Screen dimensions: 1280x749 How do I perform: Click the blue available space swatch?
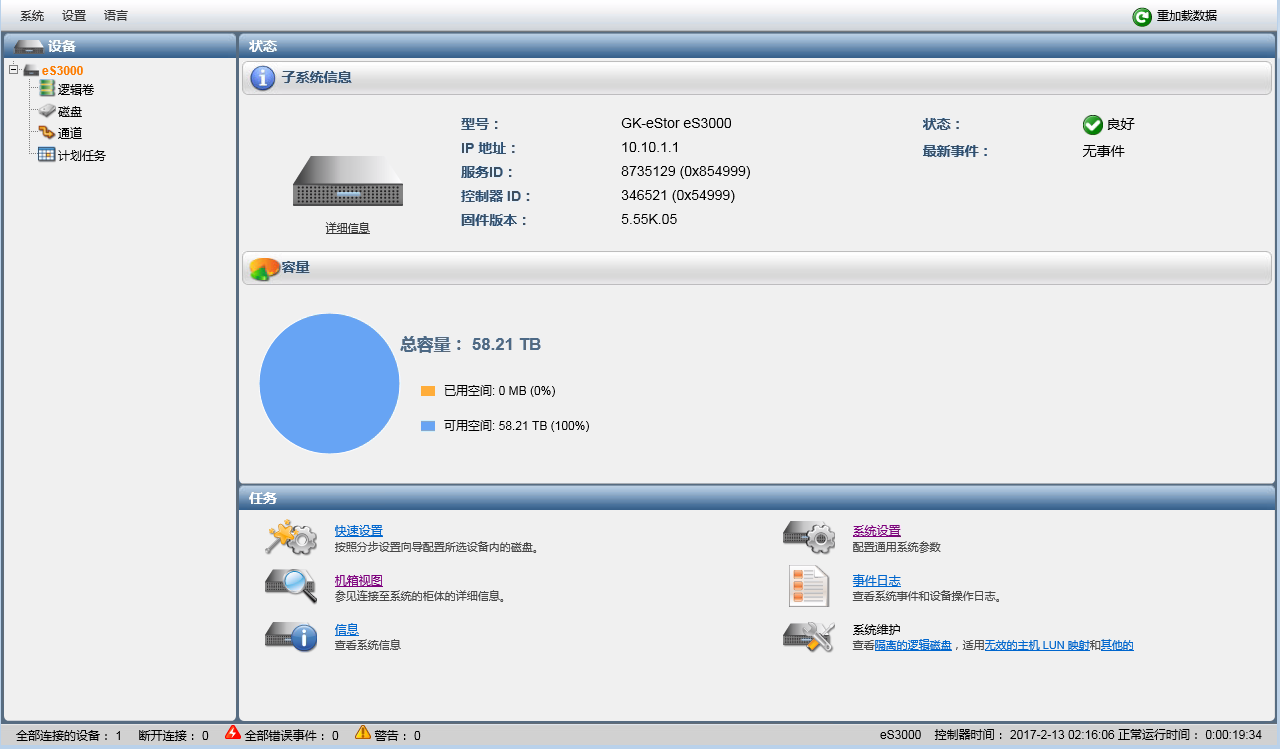(428, 426)
